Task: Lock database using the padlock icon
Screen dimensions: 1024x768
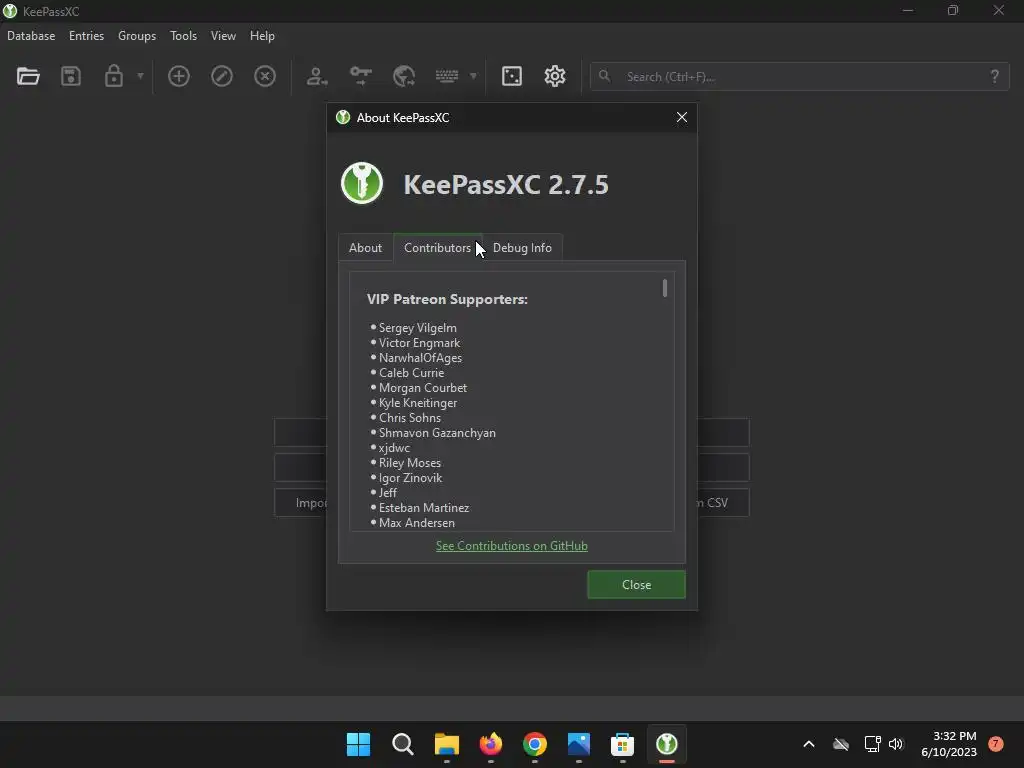Action: [x=114, y=76]
